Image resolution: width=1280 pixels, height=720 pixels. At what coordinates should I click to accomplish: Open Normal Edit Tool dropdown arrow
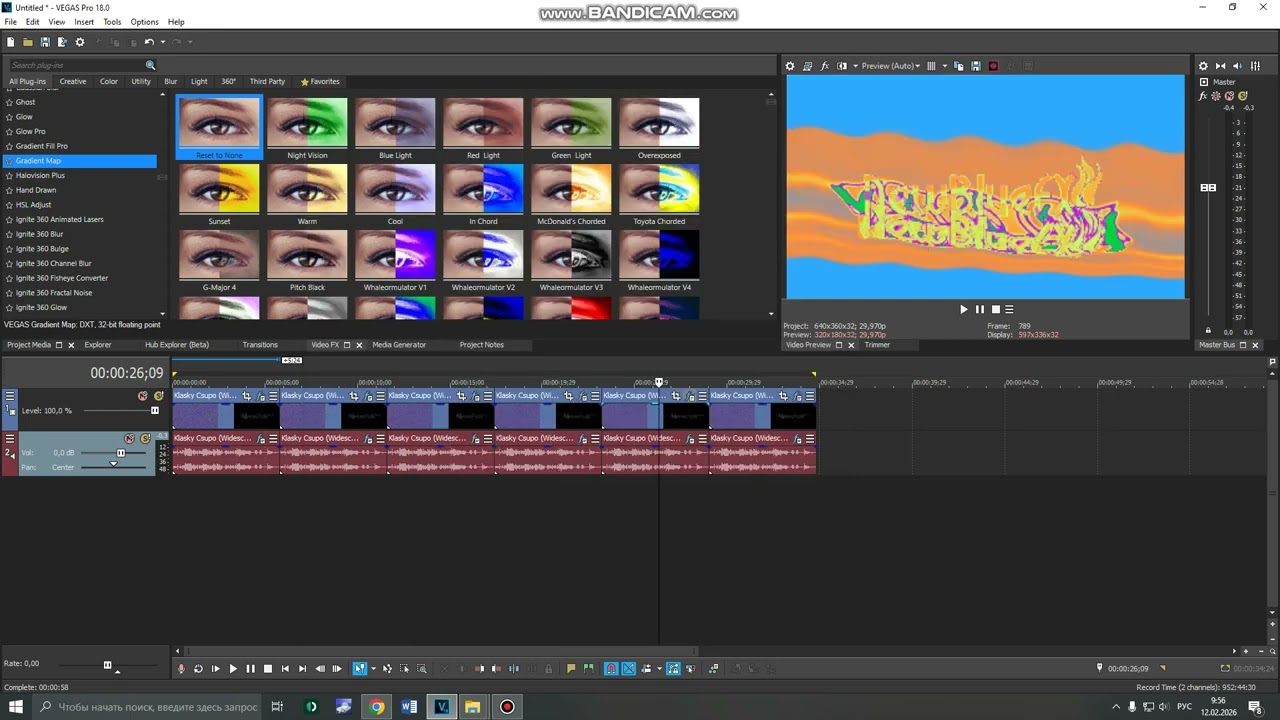click(x=373, y=669)
